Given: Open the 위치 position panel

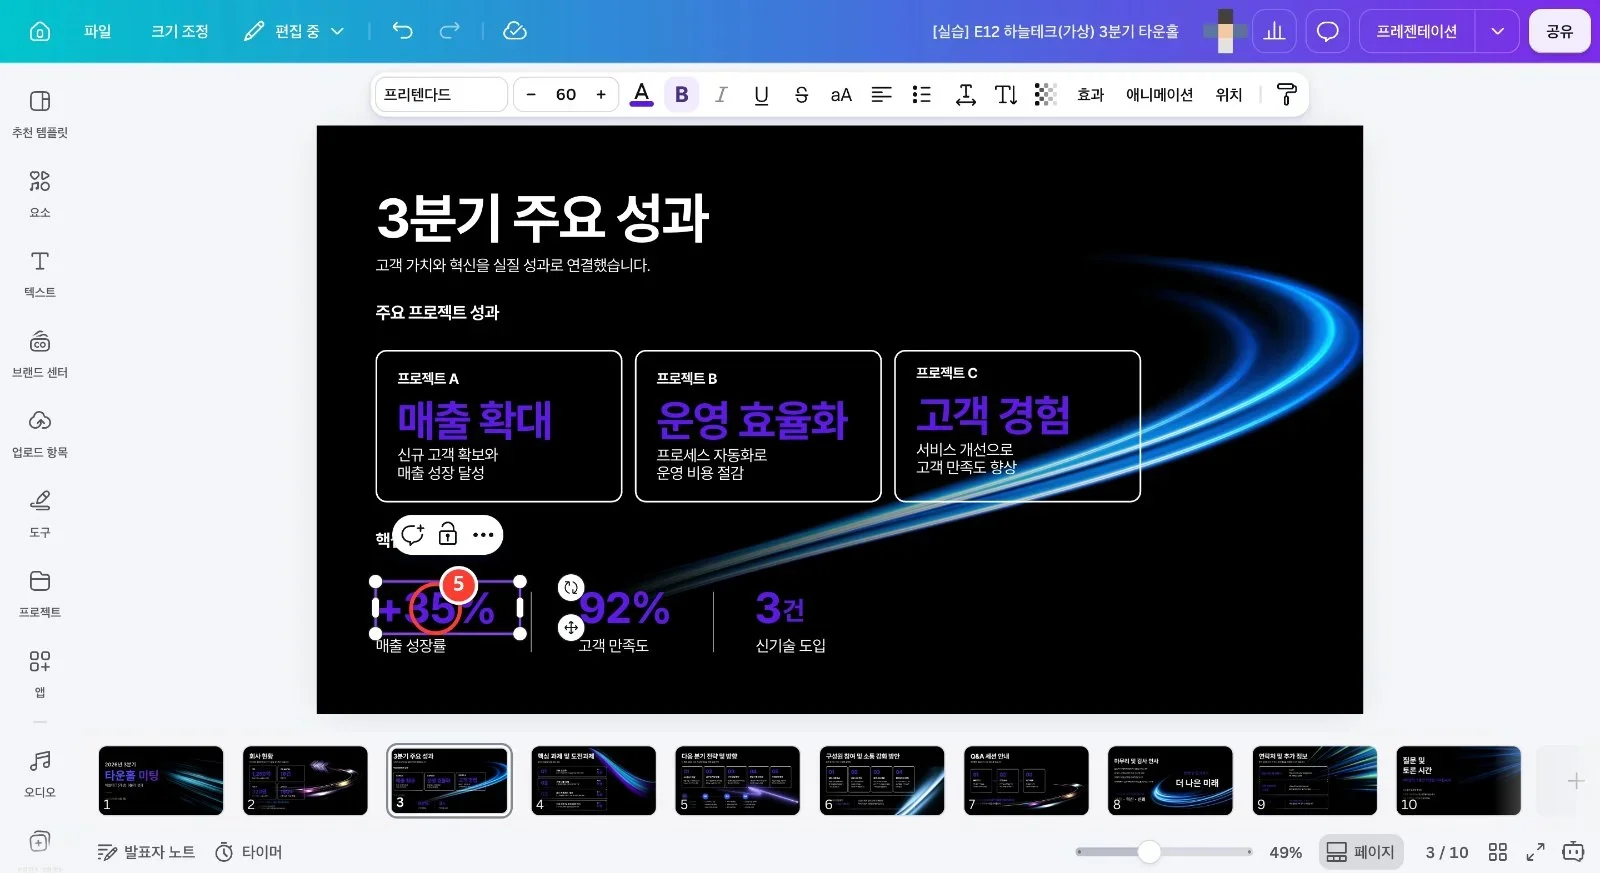Looking at the screenshot, I should point(1228,94).
